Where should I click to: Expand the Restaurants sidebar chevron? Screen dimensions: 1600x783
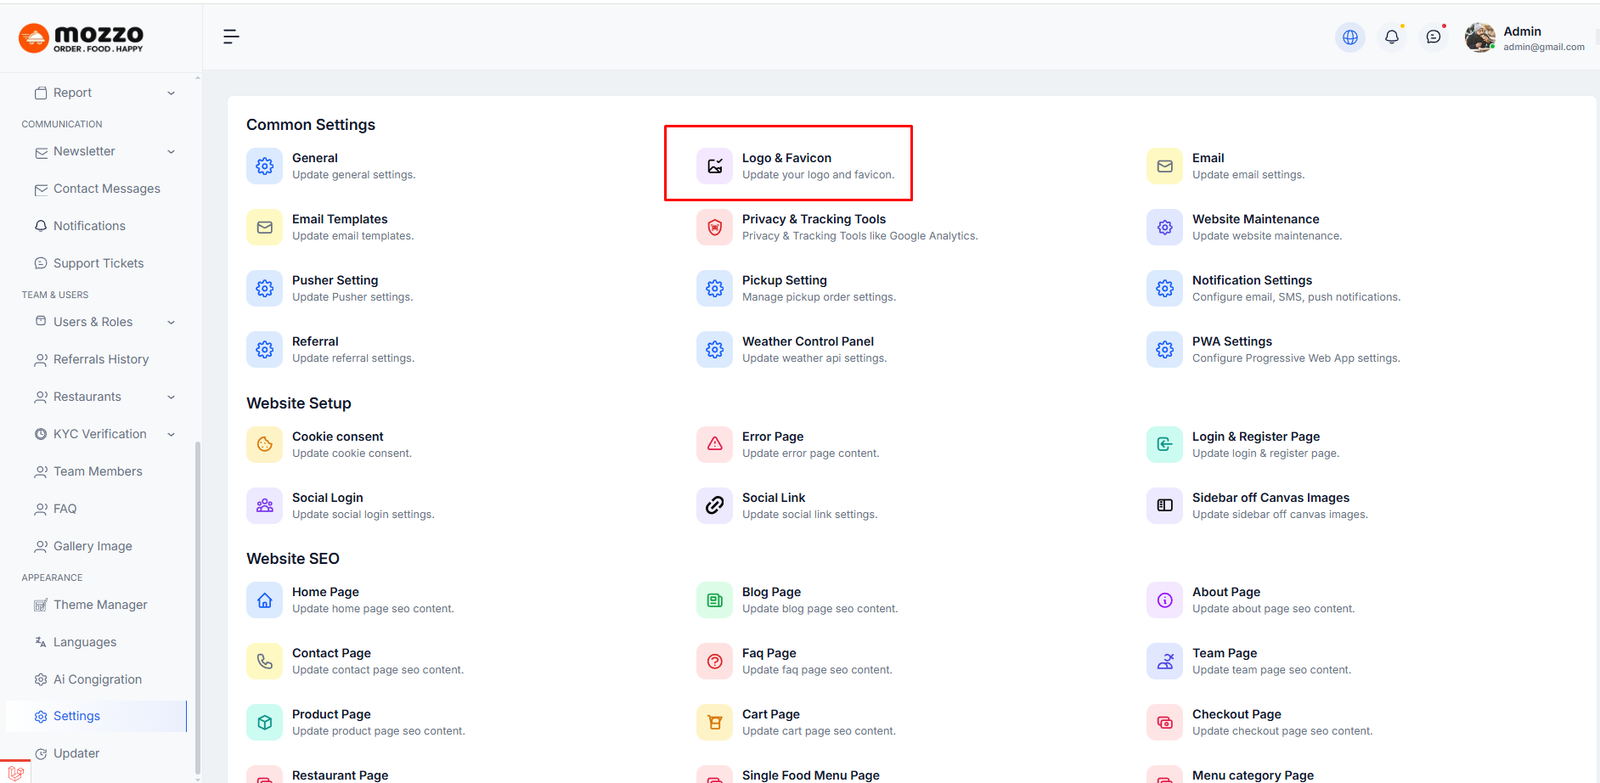pos(171,397)
